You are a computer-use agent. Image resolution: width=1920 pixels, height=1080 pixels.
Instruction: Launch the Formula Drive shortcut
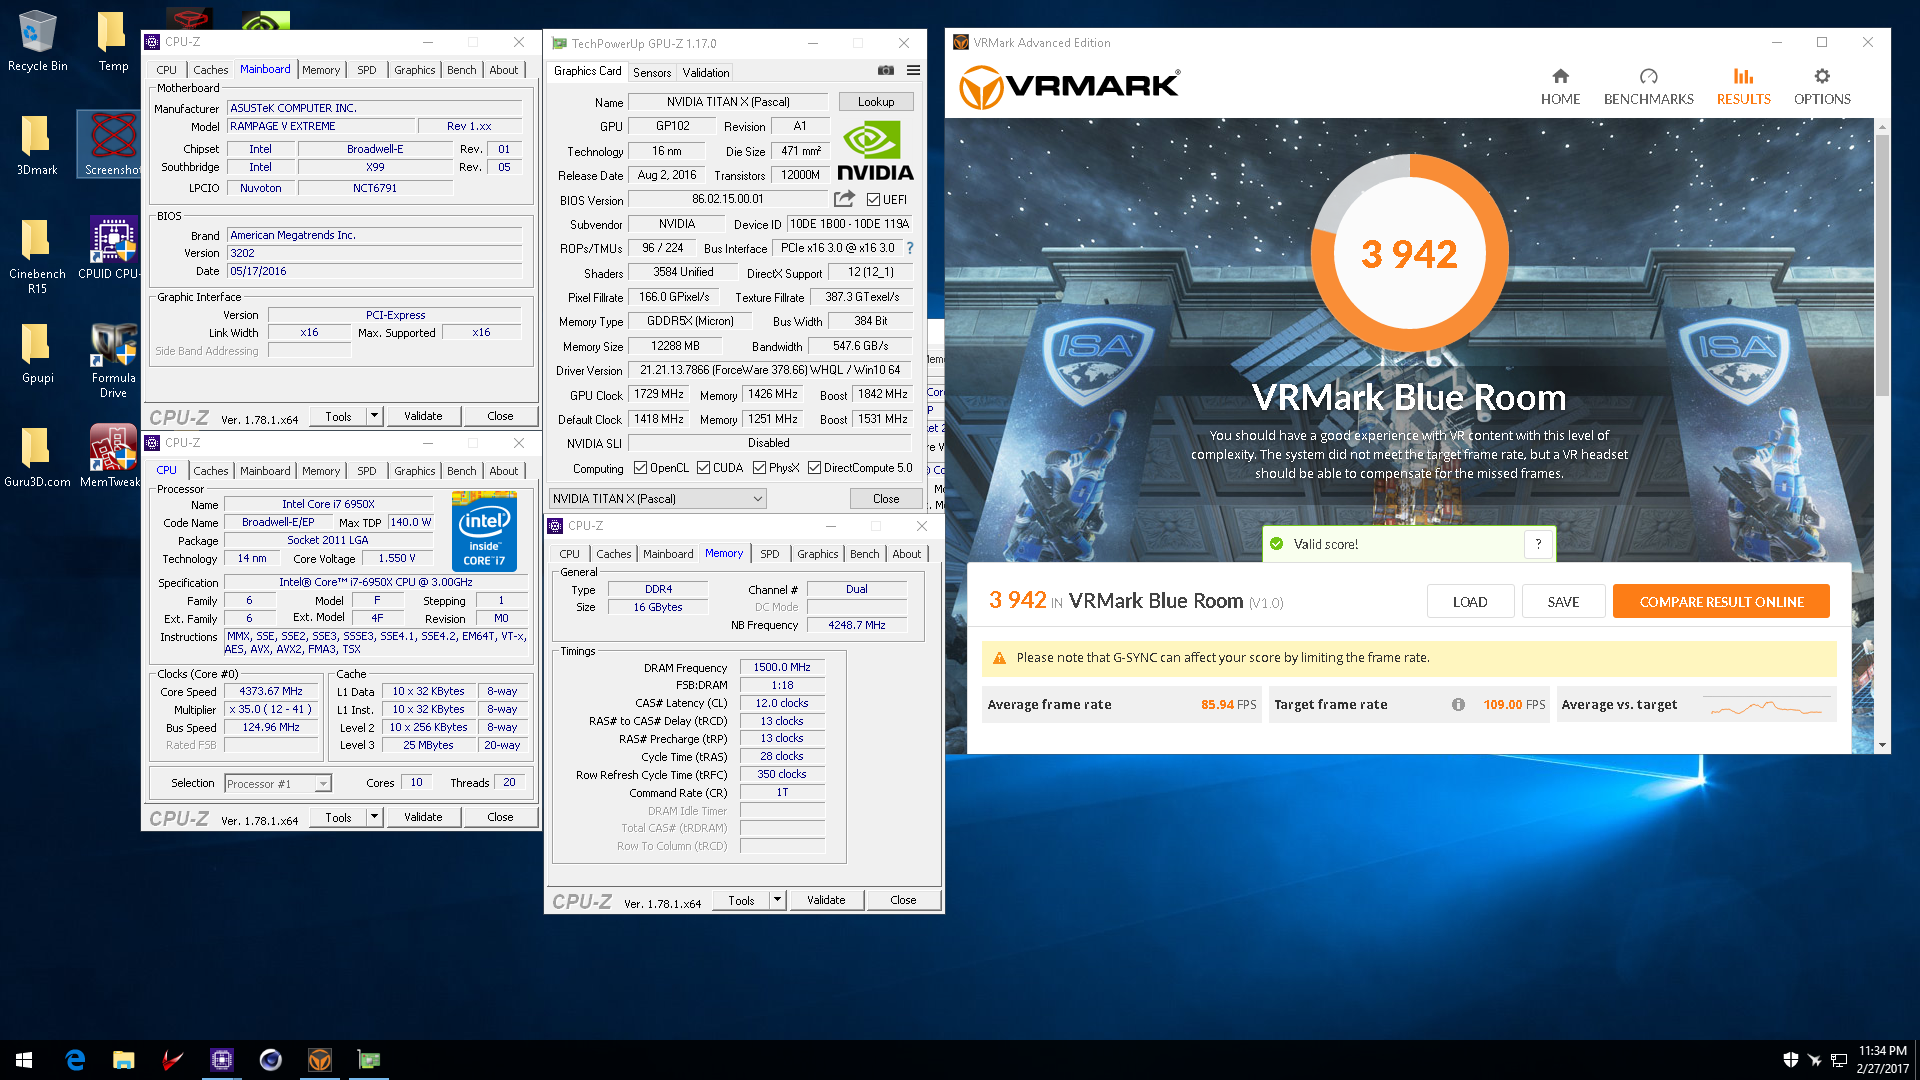coord(113,360)
